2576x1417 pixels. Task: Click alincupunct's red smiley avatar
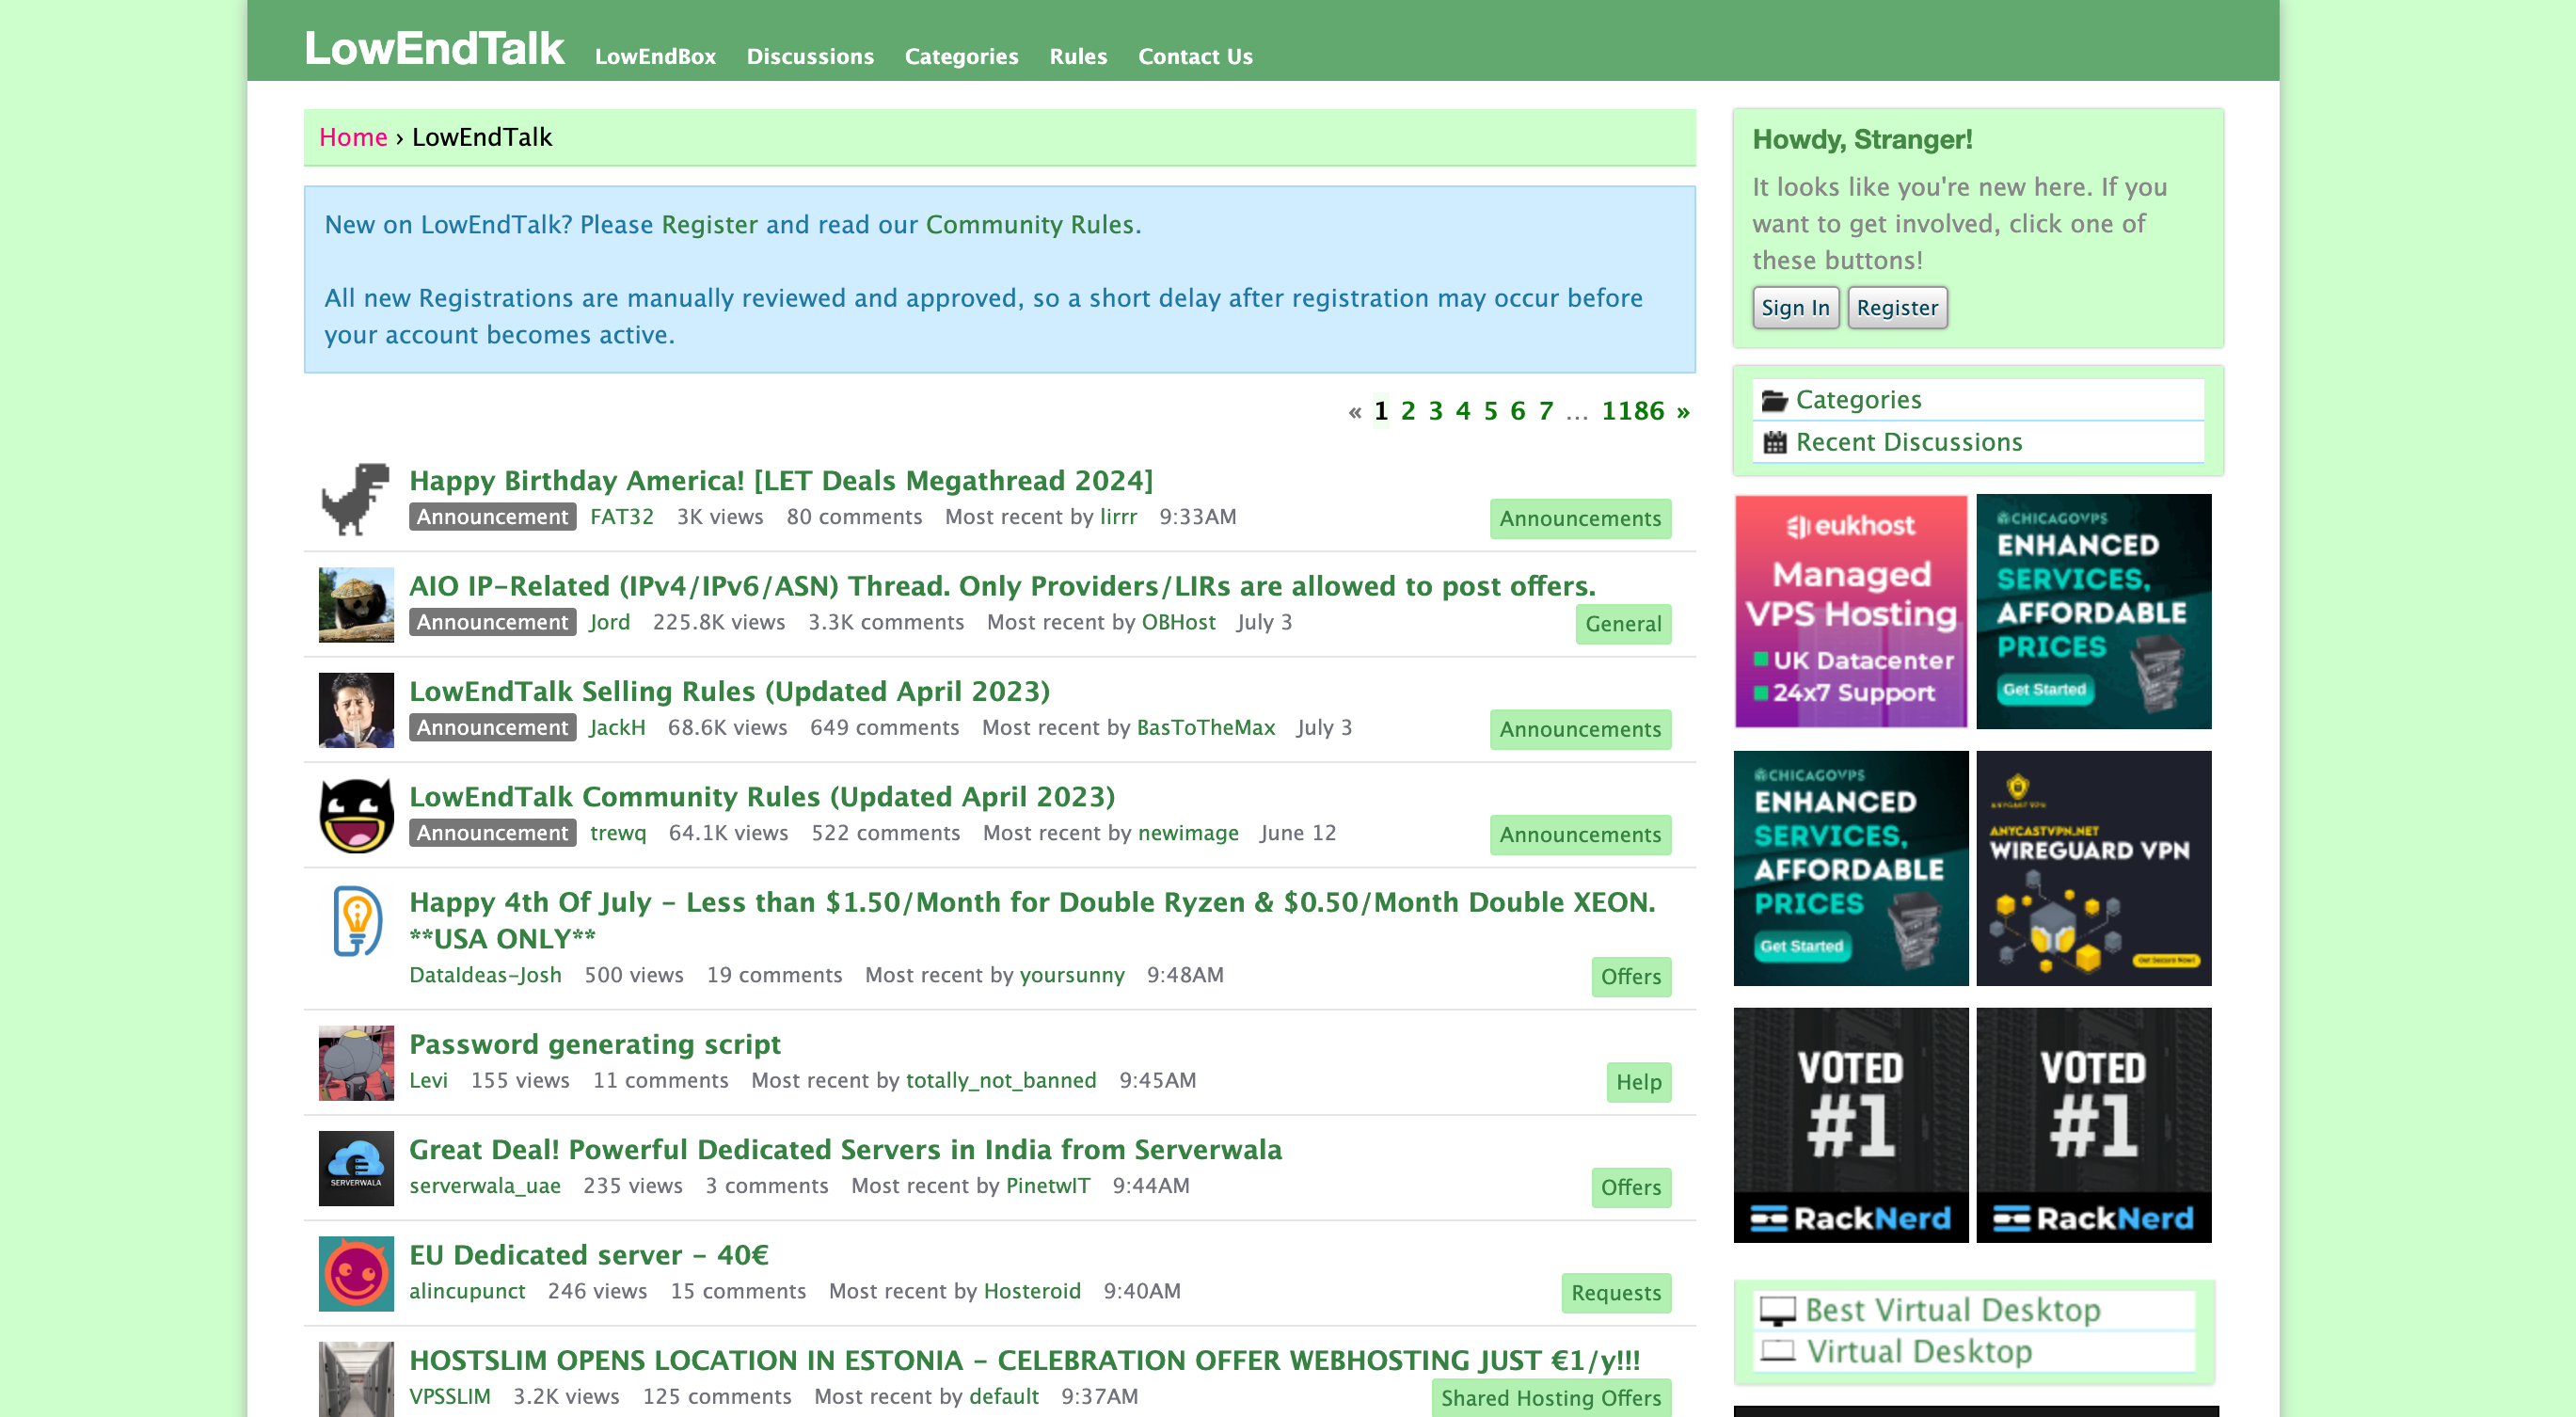click(355, 1273)
